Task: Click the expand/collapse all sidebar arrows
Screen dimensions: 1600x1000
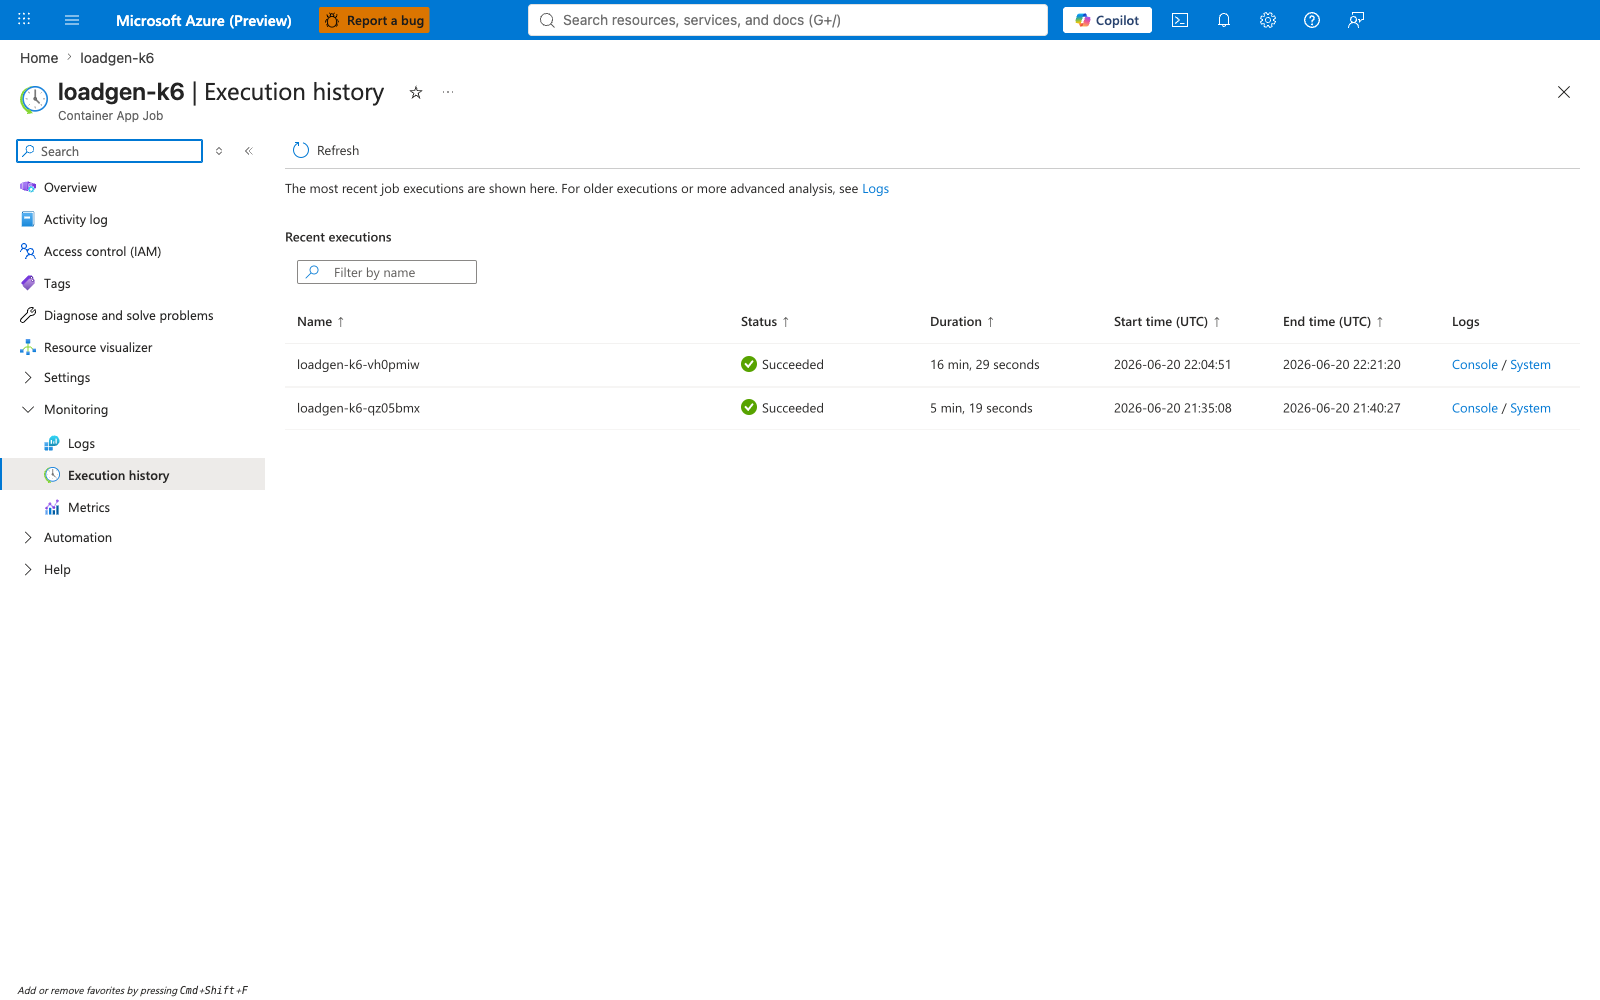Action: (x=219, y=151)
